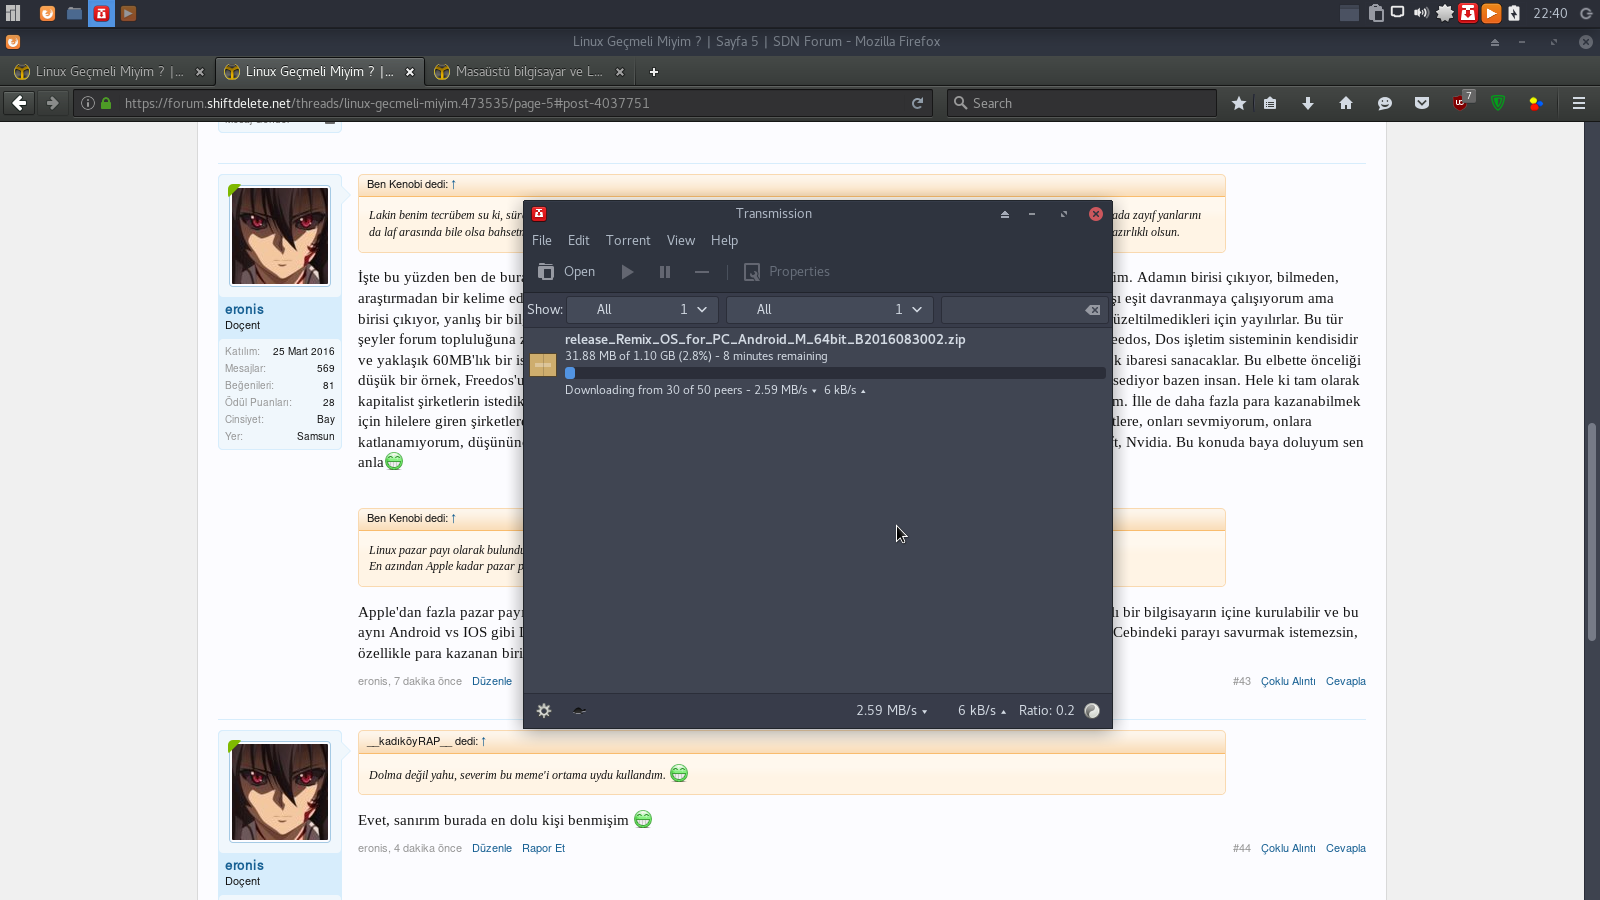Click the Firefox home icon
The height and width of the screenshot is (900, 1600).
[1346, 103]
